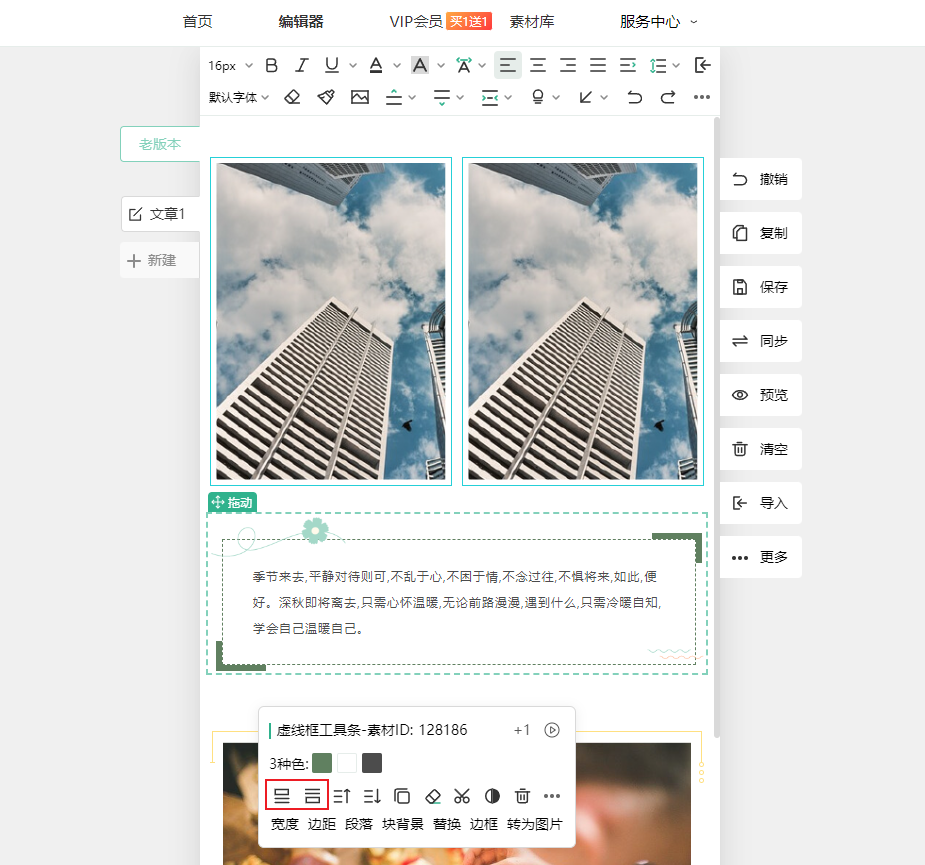Select the green color swatch
Screen dimensions: 925x865
click(x=322, y=763)
